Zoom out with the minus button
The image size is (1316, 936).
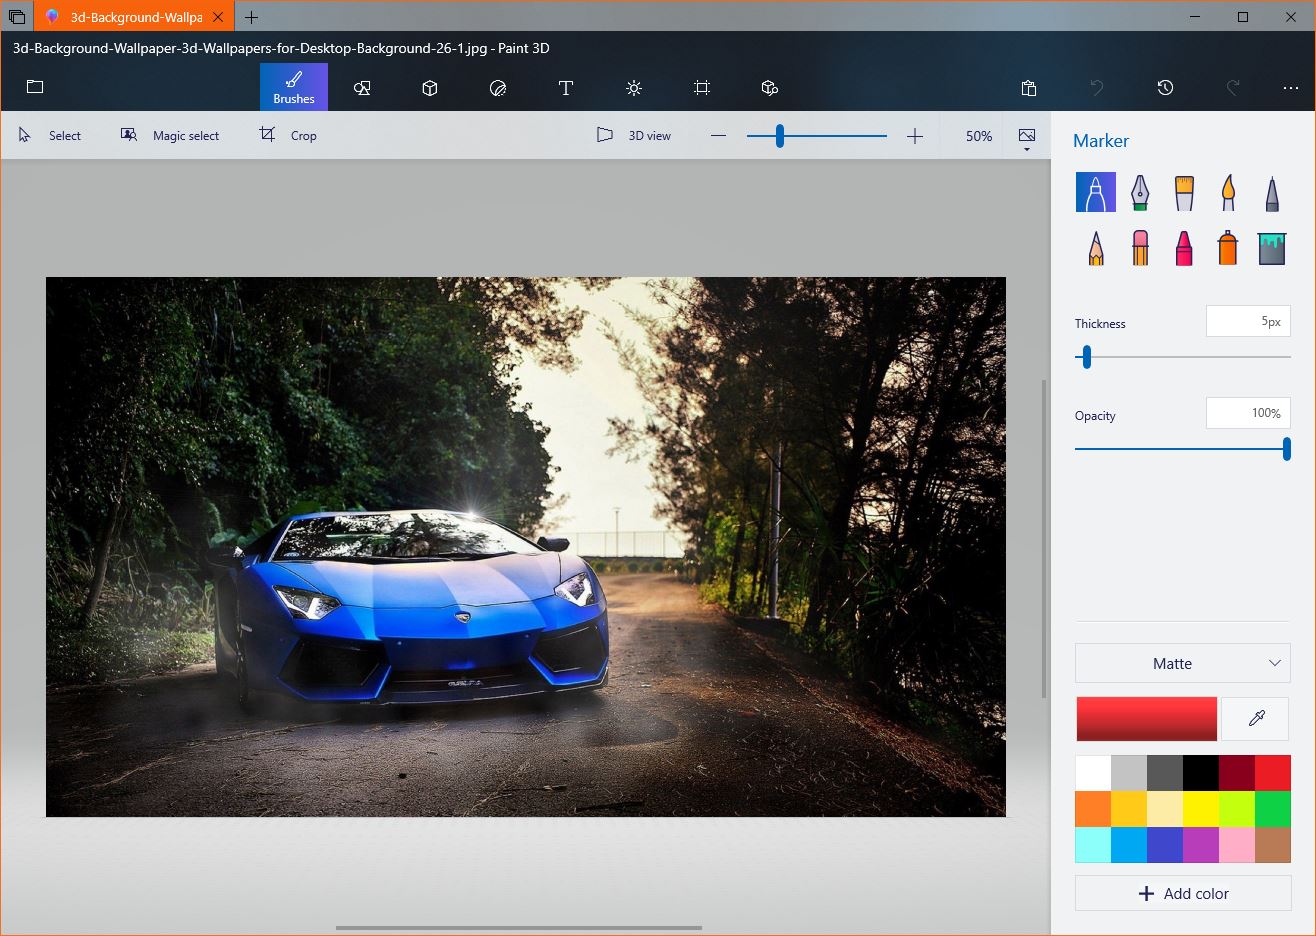click(718, 136)
